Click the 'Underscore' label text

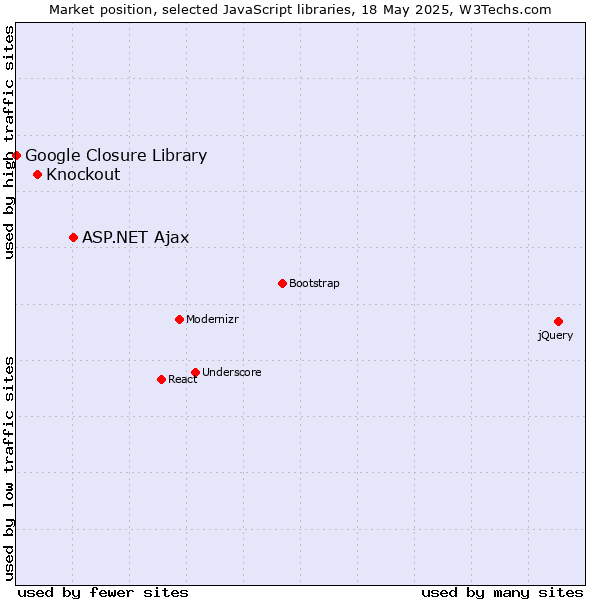click(232, 372)
